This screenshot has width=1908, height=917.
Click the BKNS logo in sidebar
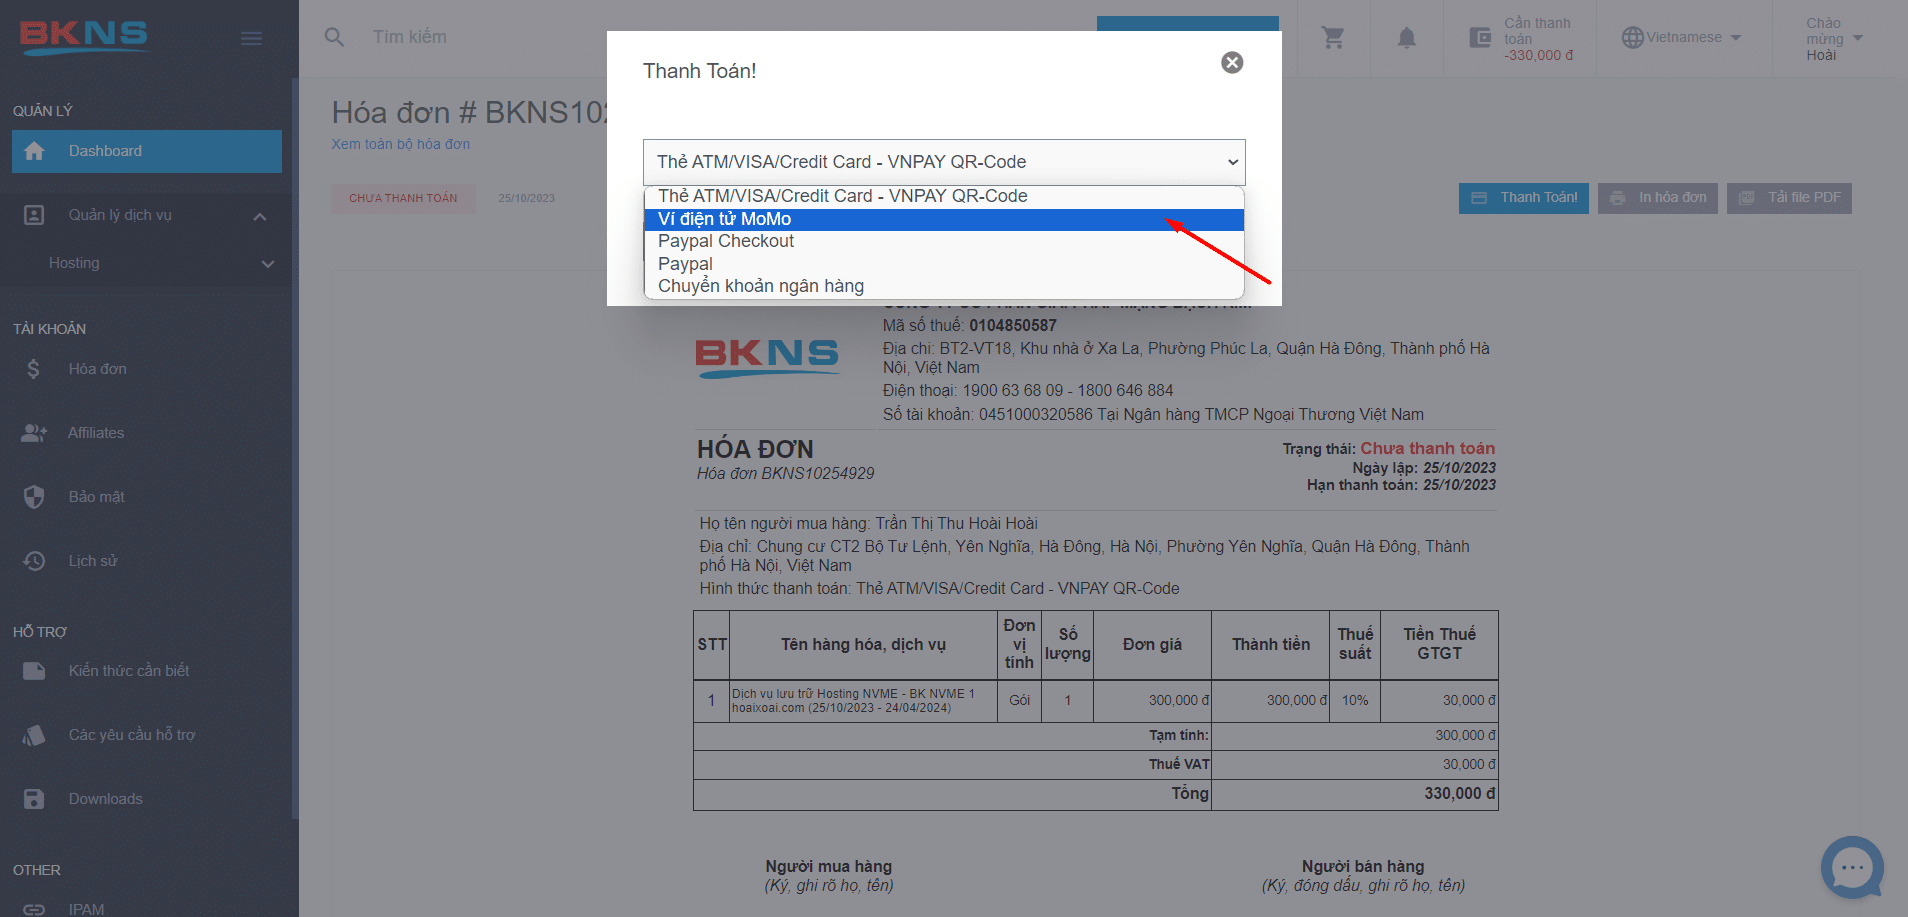[x=84, y=36]
